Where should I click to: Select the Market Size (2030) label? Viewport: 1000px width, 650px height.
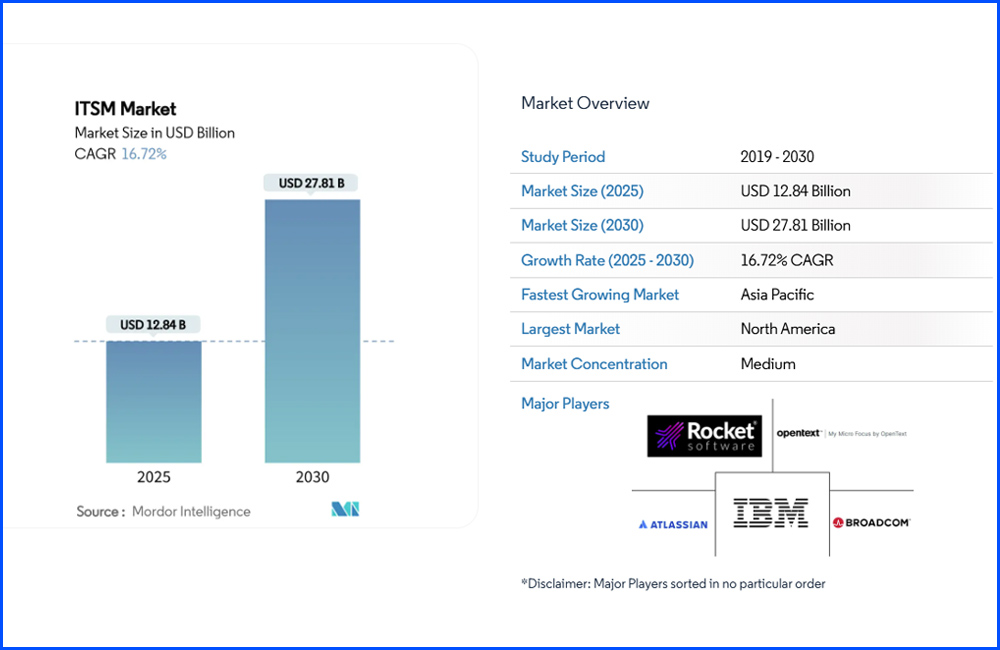point(582,225)
